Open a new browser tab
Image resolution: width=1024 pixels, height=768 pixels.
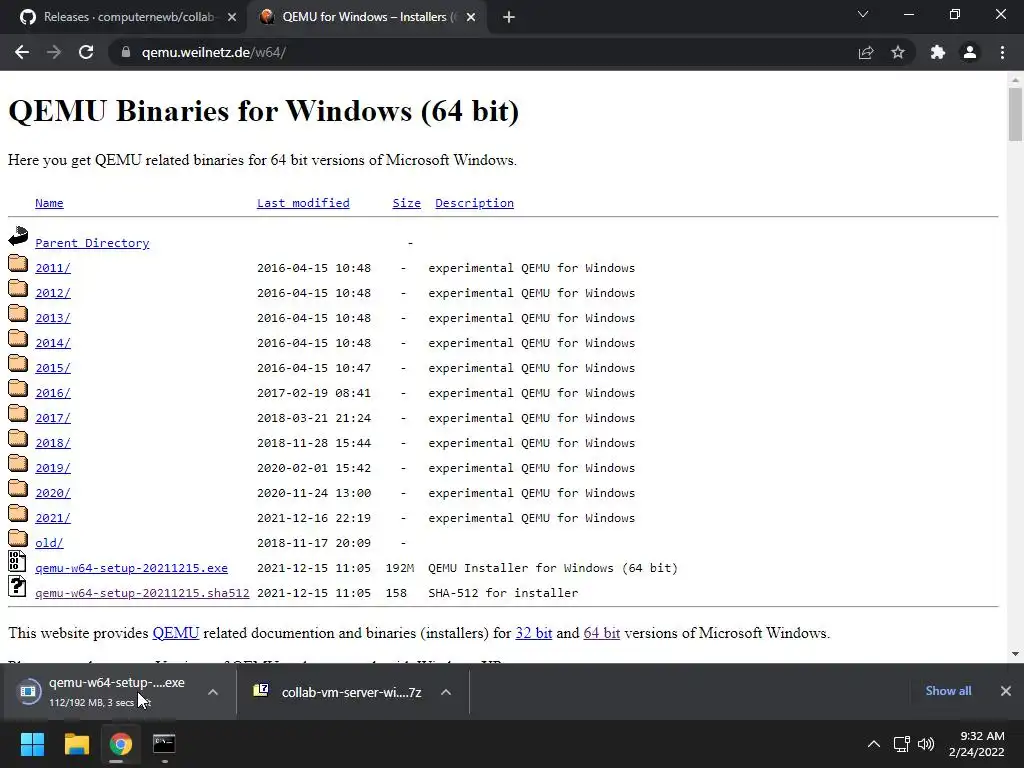point(509,17)
